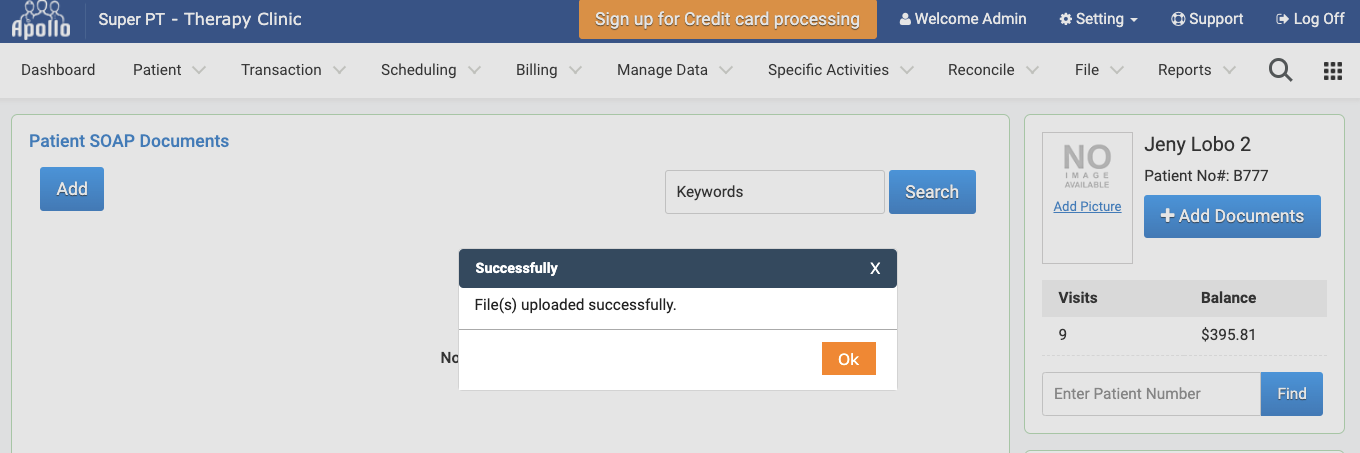1360x453 pixels.
Task: Click the Welcome Admin user icon
Action: tap(905, 19)
